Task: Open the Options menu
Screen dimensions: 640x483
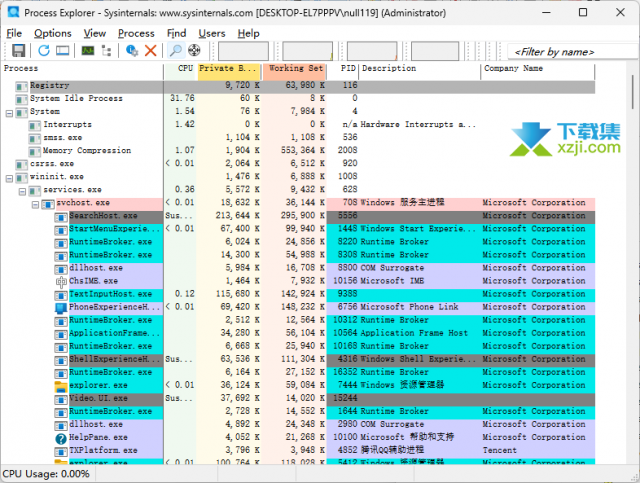Action: tap(52, 33)
